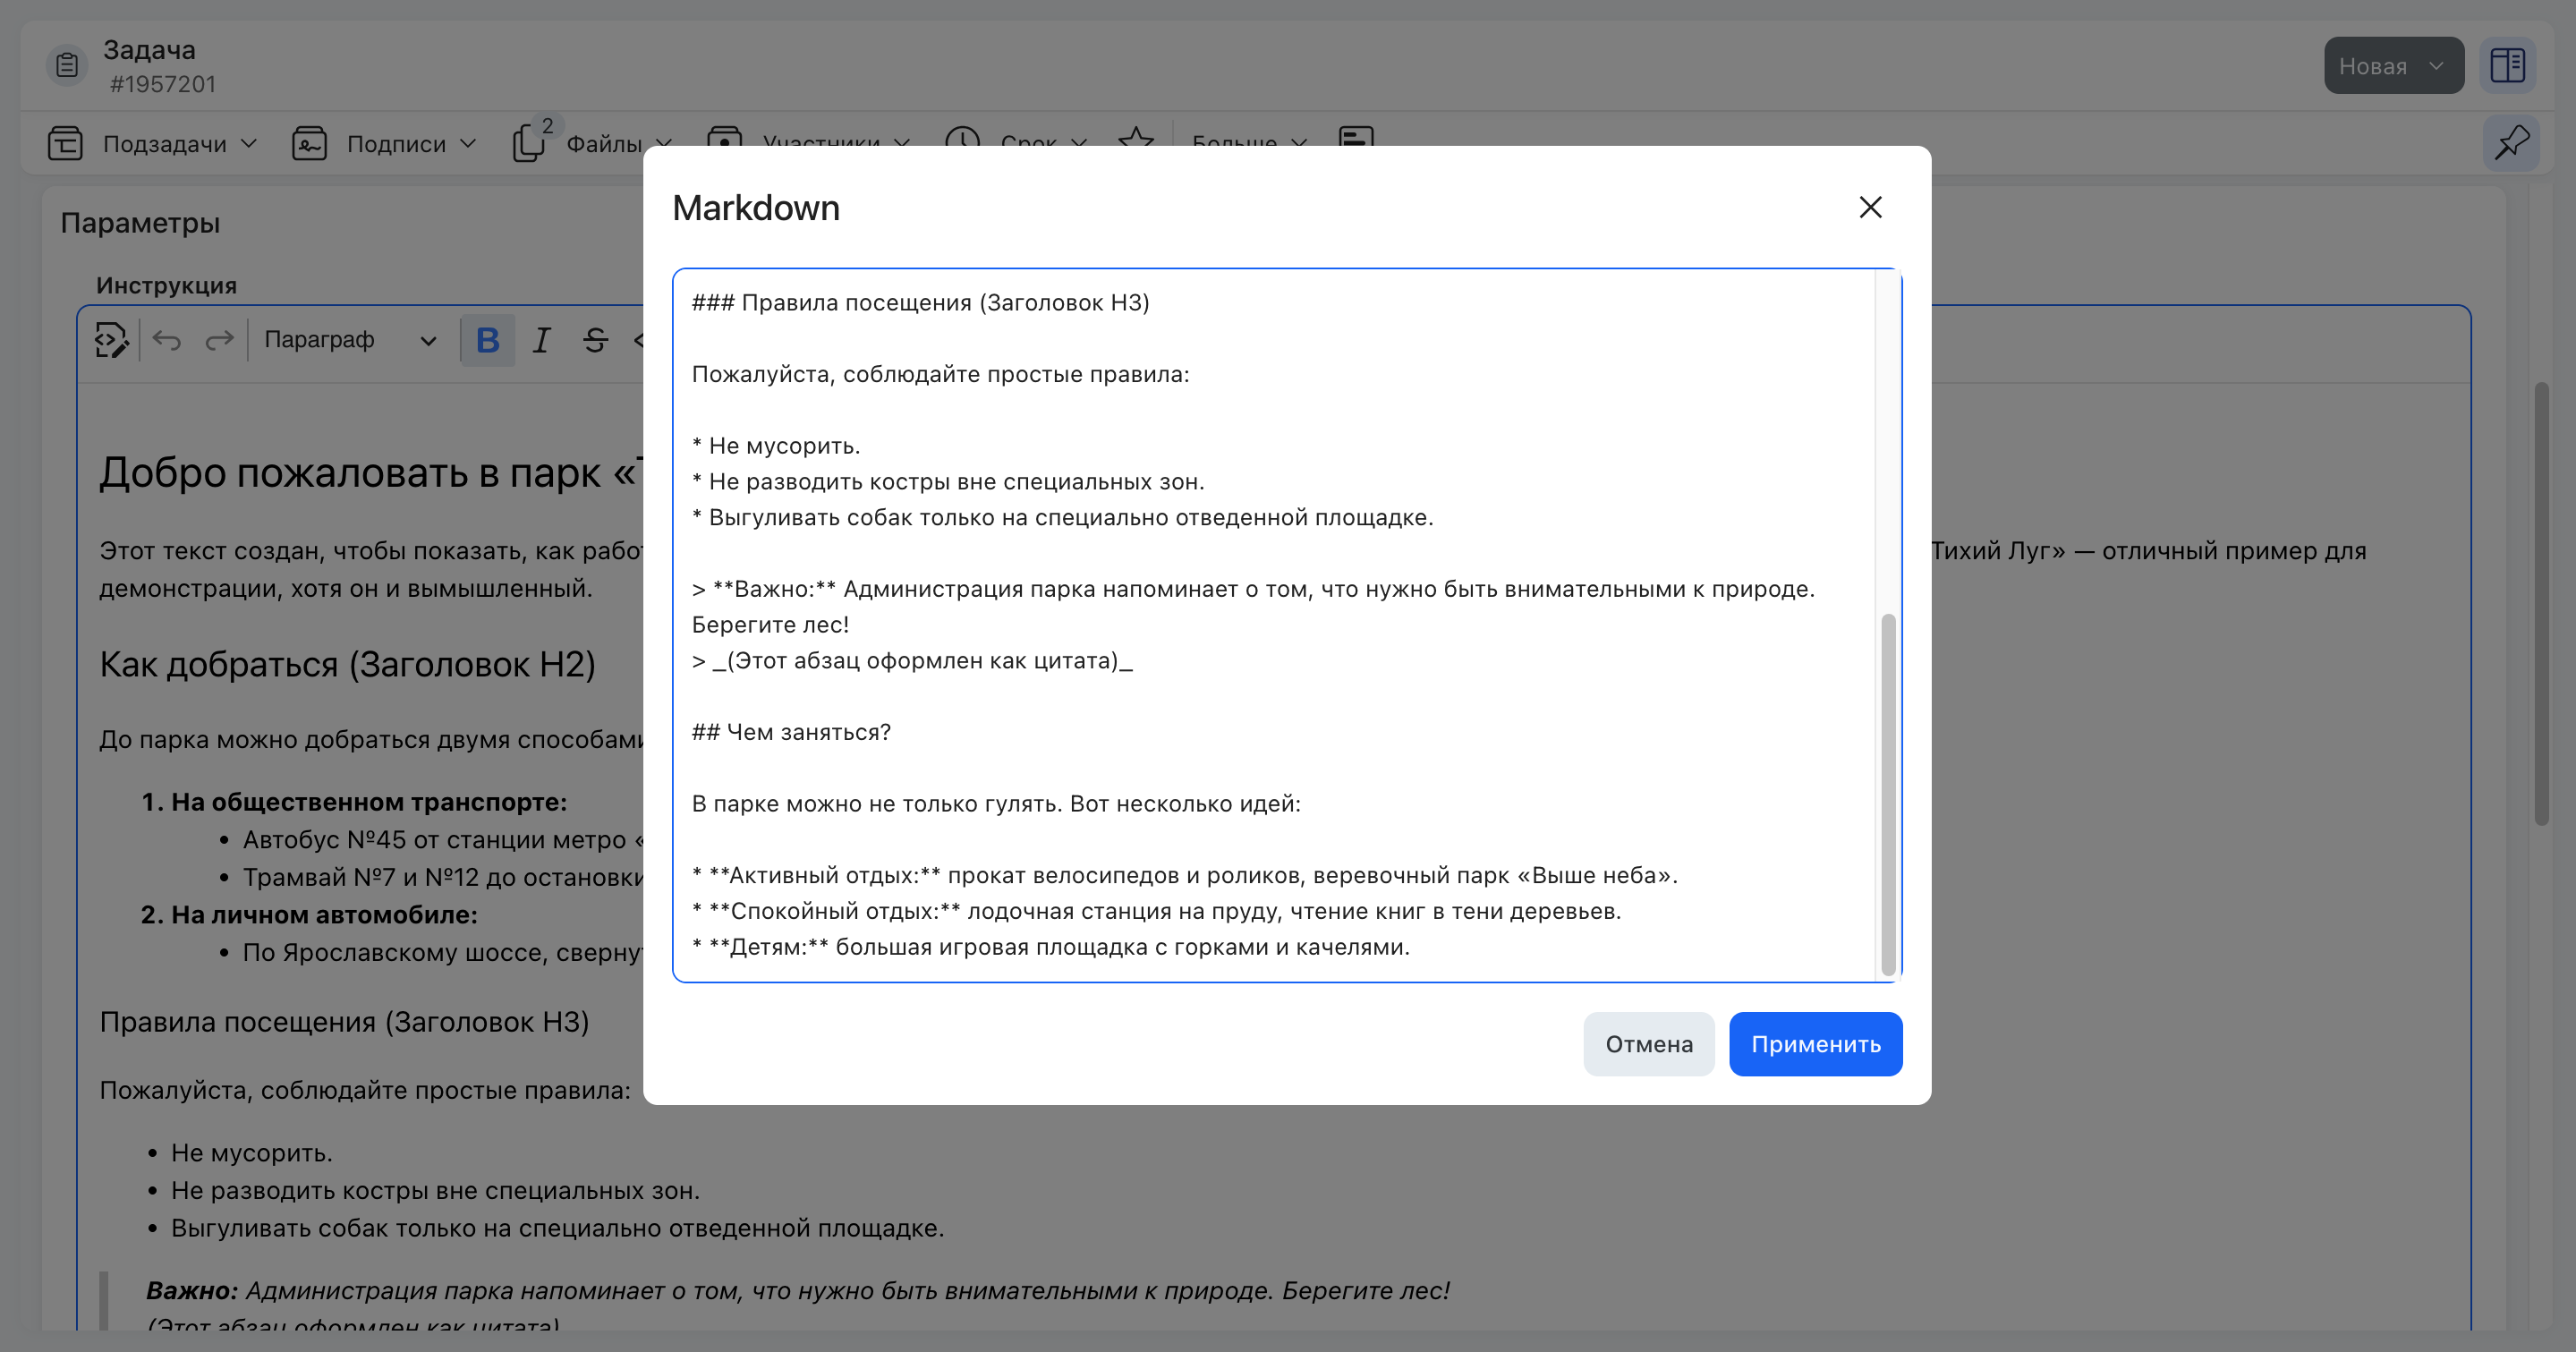Click the '* Не мусорить.' line in Markdown
The image size is (2576, 1352).
pos(776,445)
